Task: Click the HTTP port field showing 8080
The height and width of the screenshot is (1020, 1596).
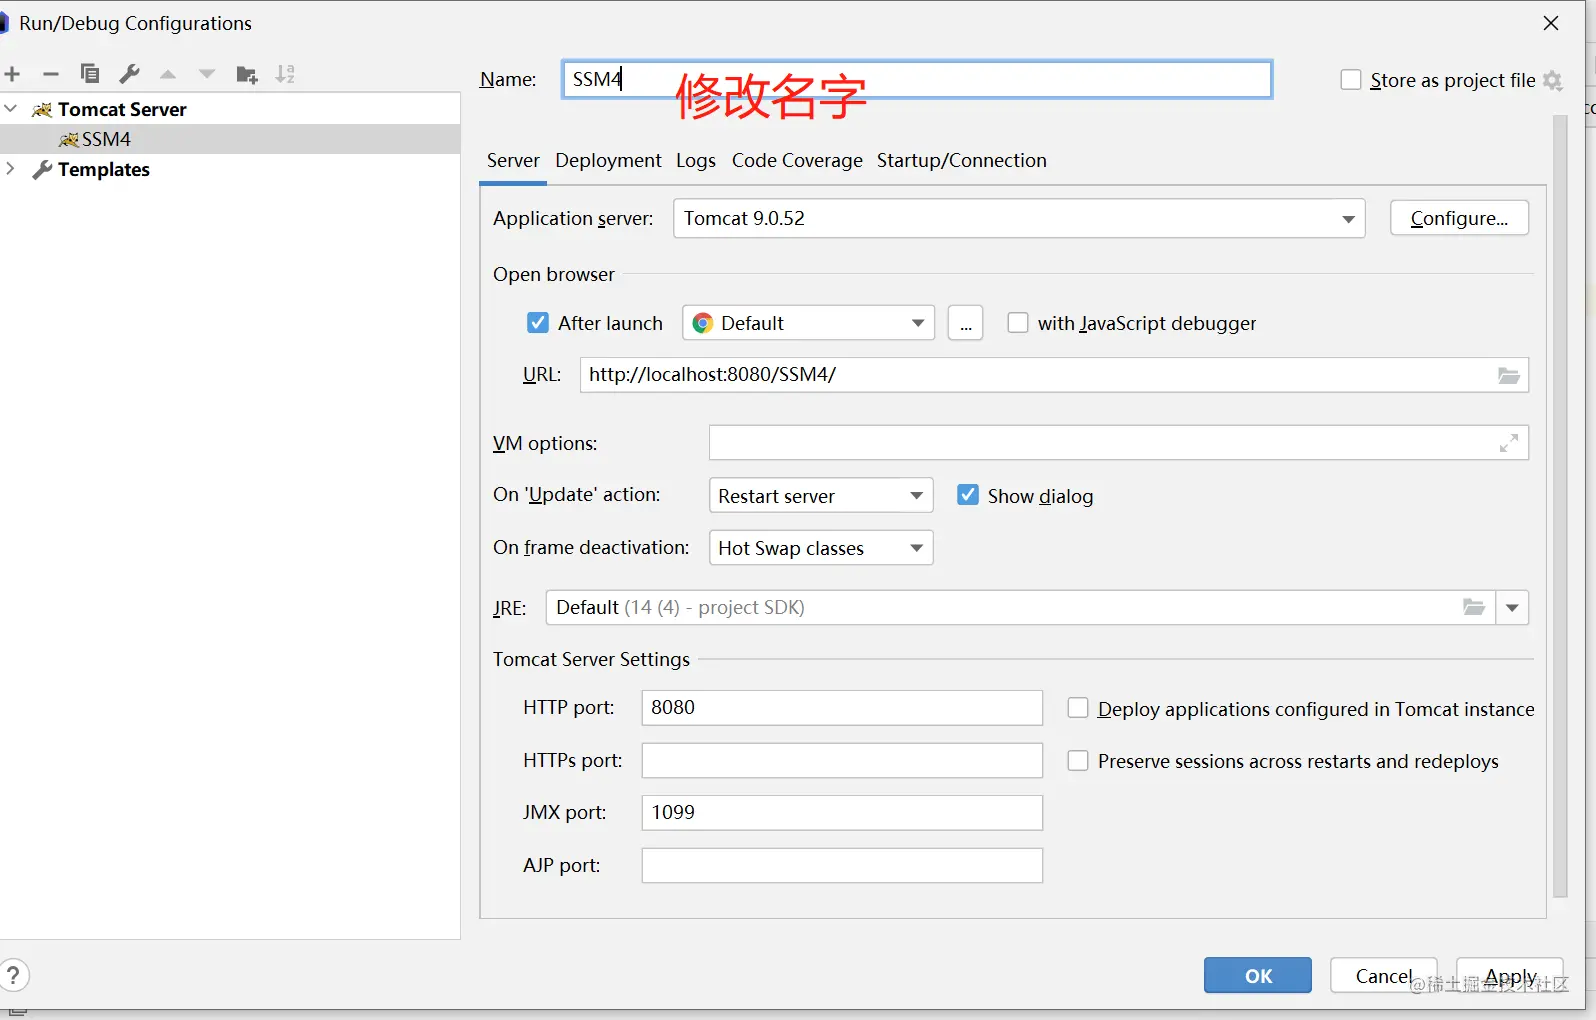Action: 842,708
